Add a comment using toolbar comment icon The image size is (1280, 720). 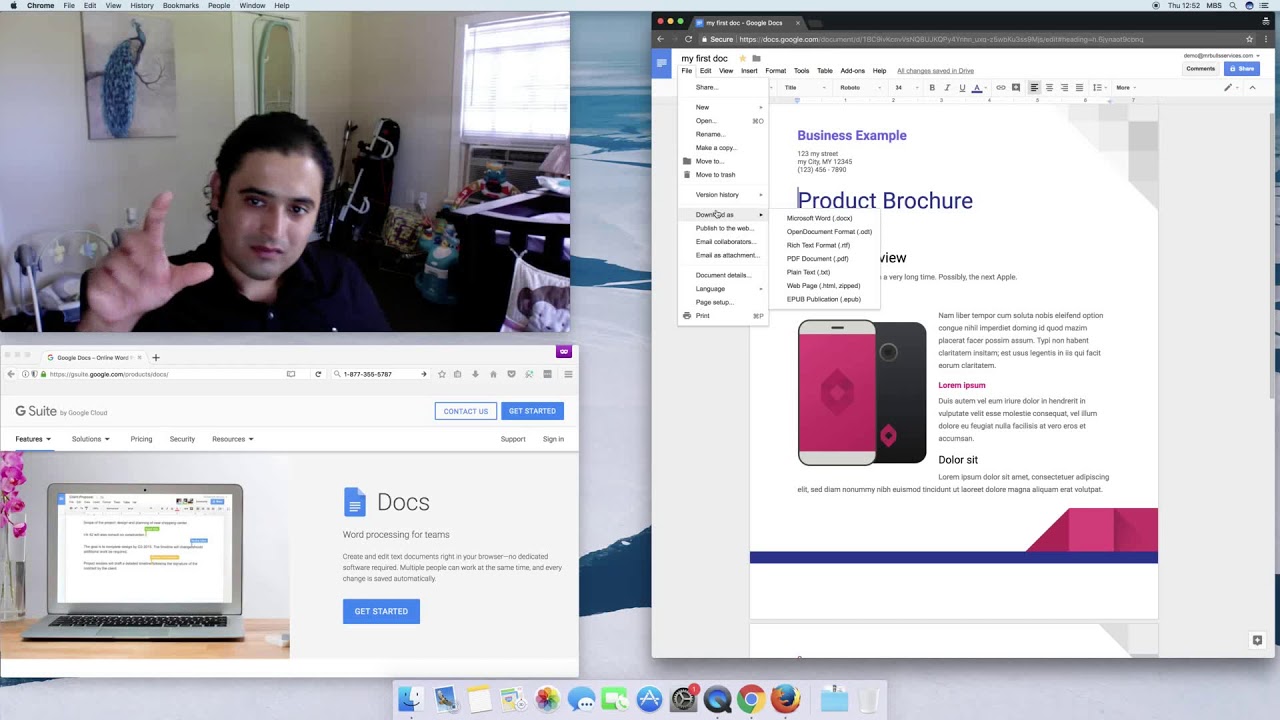[x=1016, y=88]
